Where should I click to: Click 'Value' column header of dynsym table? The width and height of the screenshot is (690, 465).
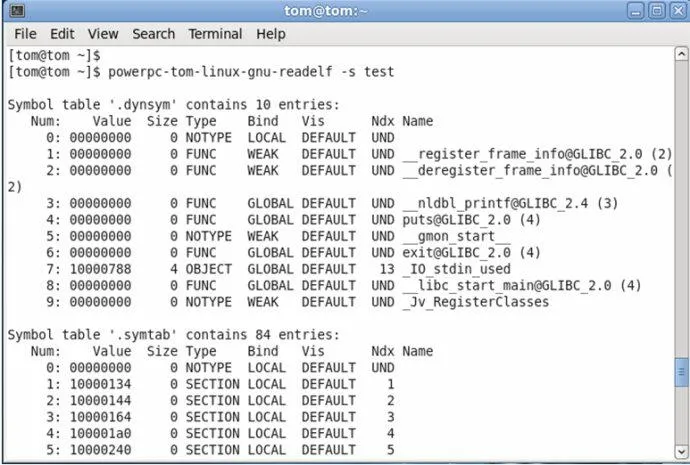coord(112,121)
